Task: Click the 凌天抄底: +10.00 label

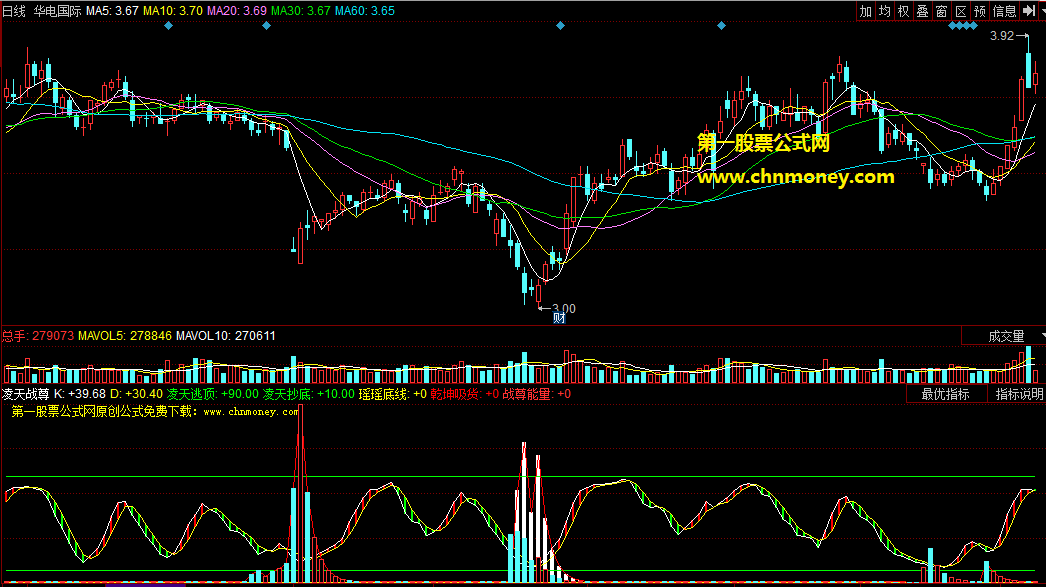Action: (x=309, y=394)
